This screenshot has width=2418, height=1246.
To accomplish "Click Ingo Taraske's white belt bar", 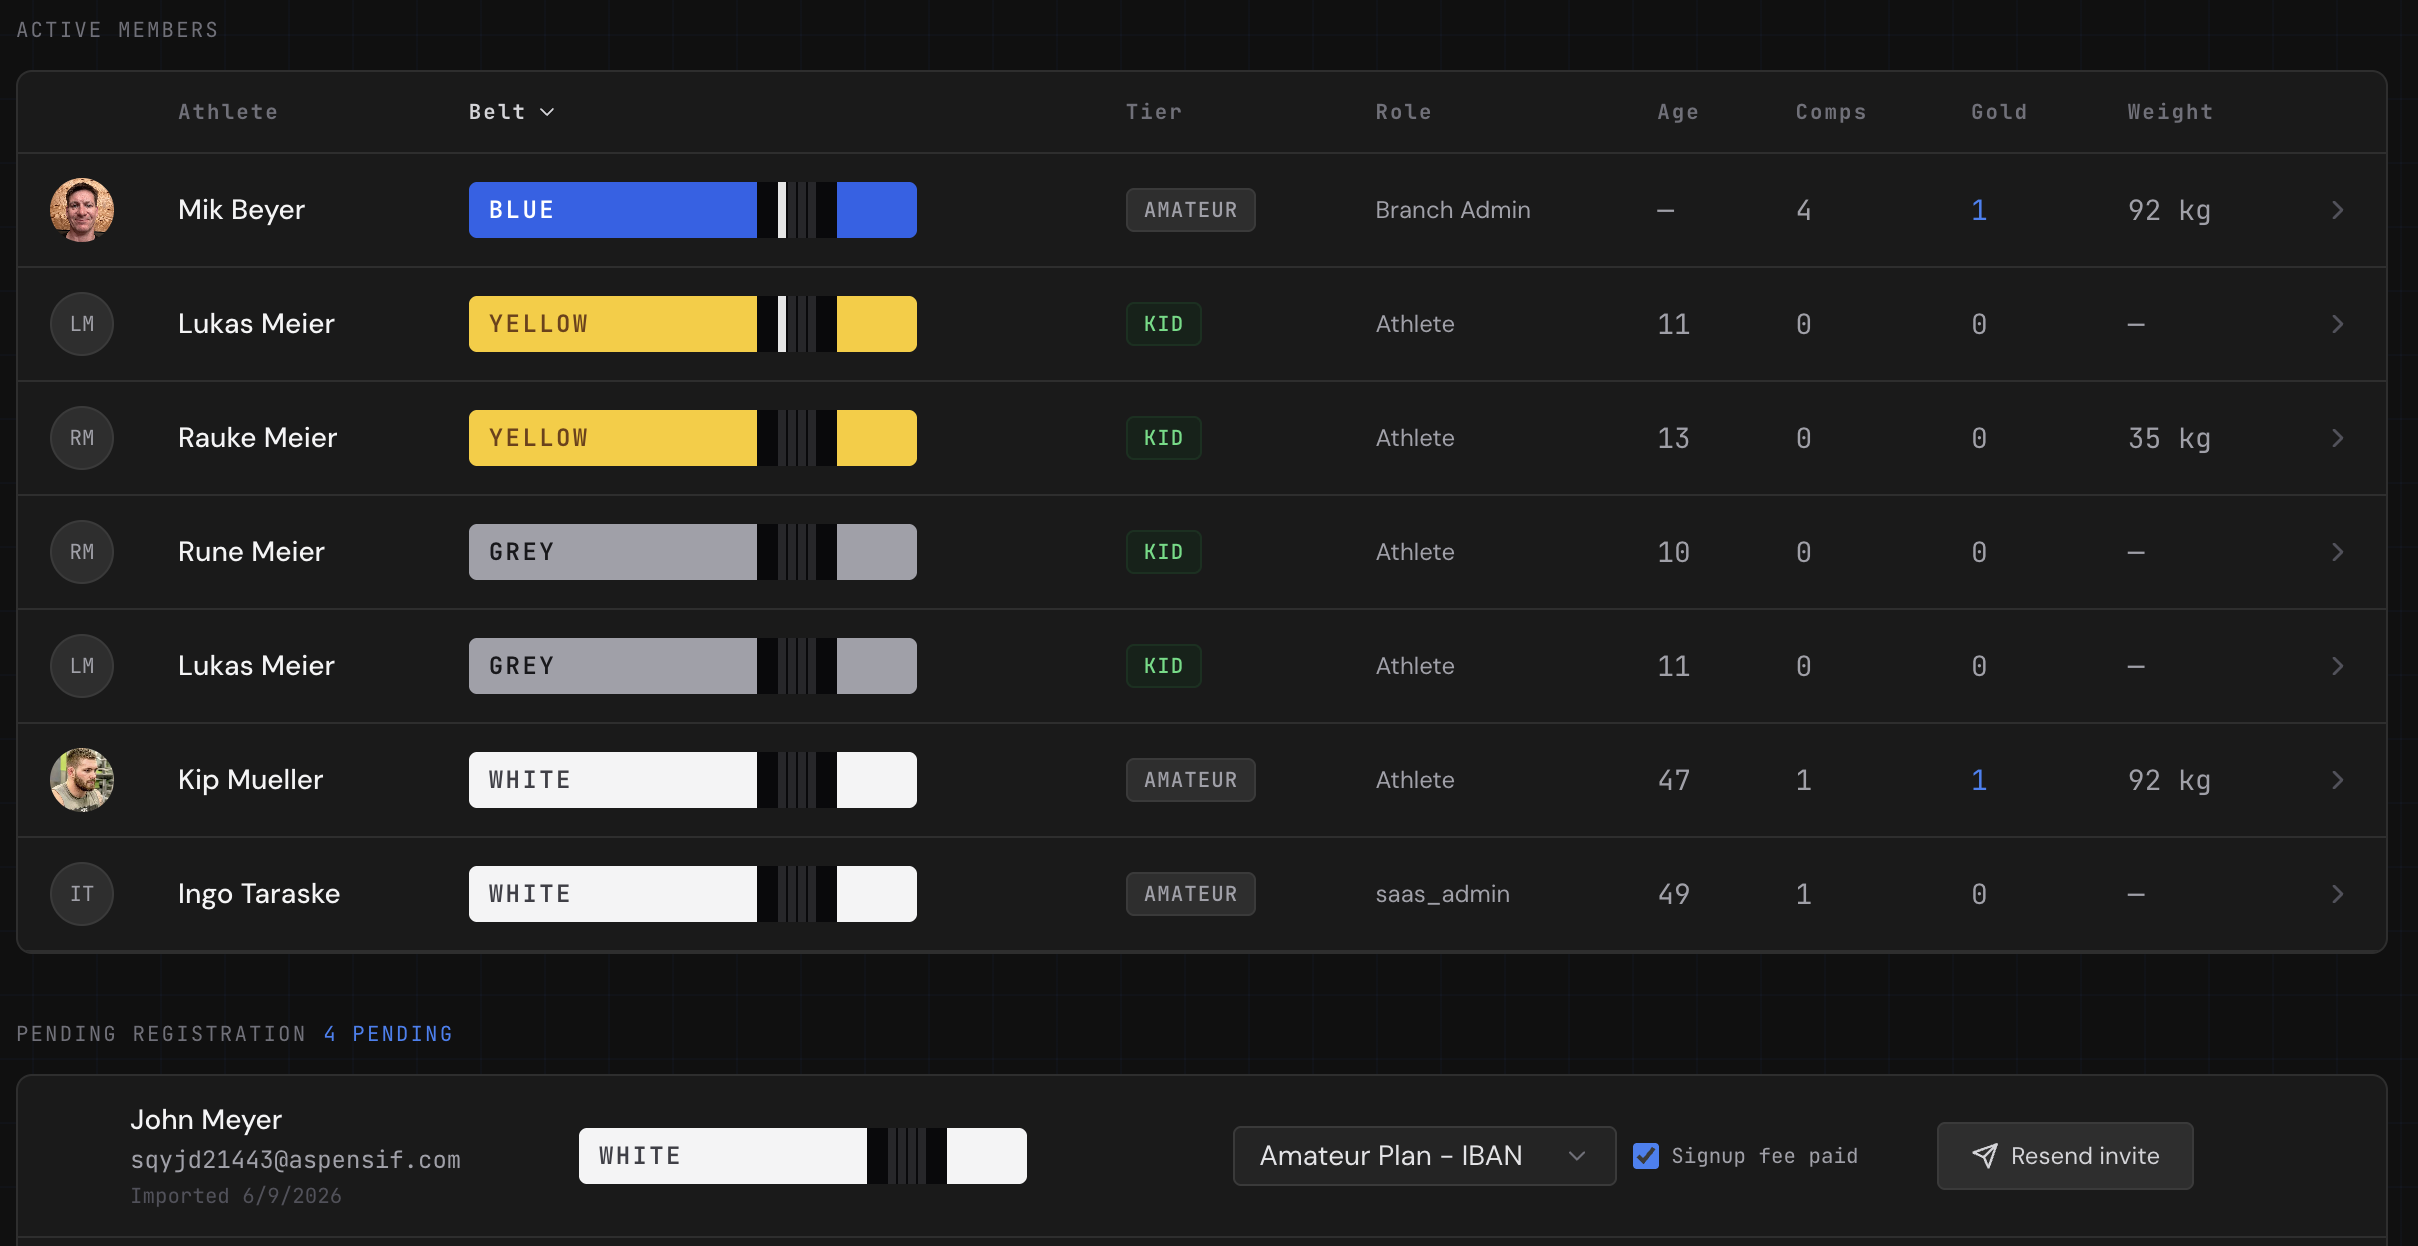I will tap(693, 894).
